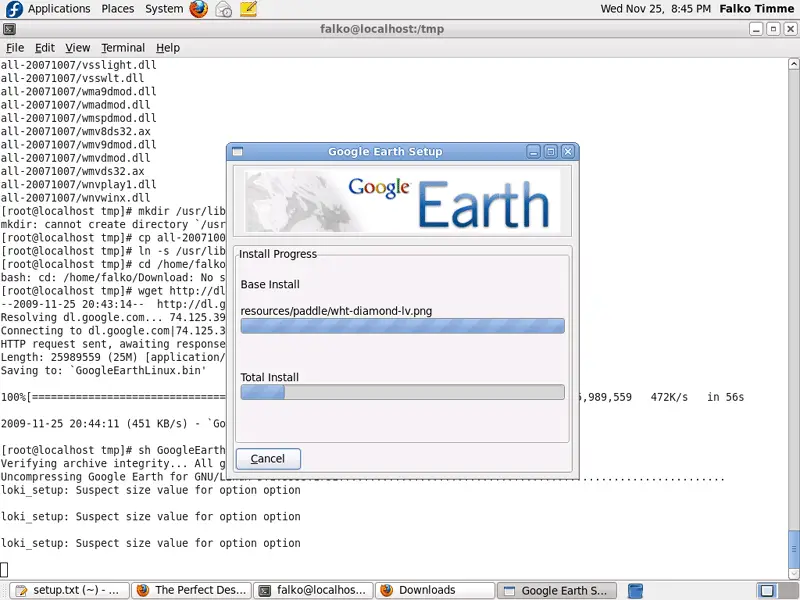Minimize the terminal window

click(x=756, y=29)
